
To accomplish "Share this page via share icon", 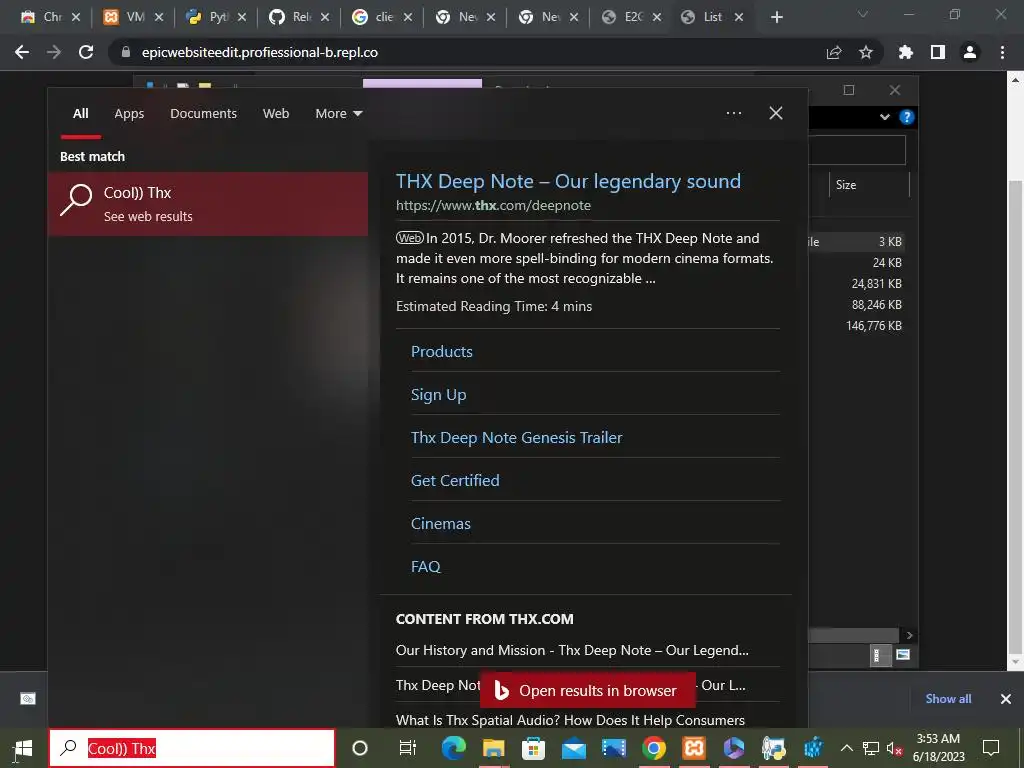I will (834, 52).
